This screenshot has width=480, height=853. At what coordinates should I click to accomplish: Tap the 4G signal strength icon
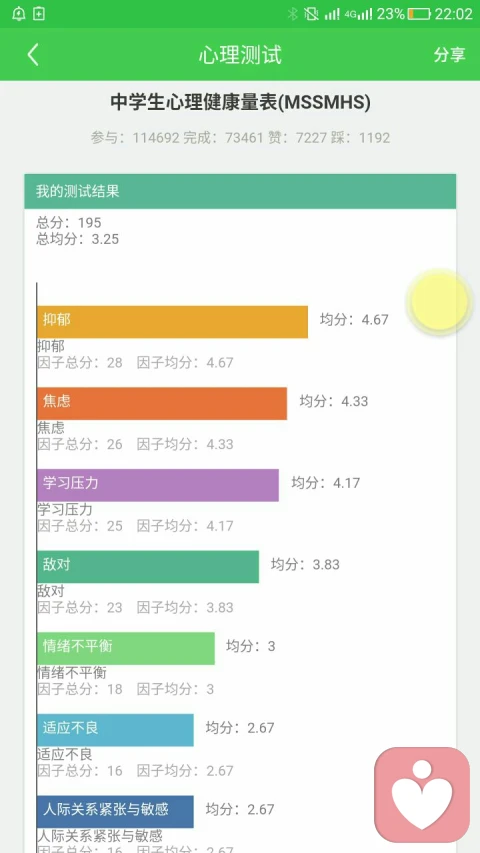click(x=358, y=14)
